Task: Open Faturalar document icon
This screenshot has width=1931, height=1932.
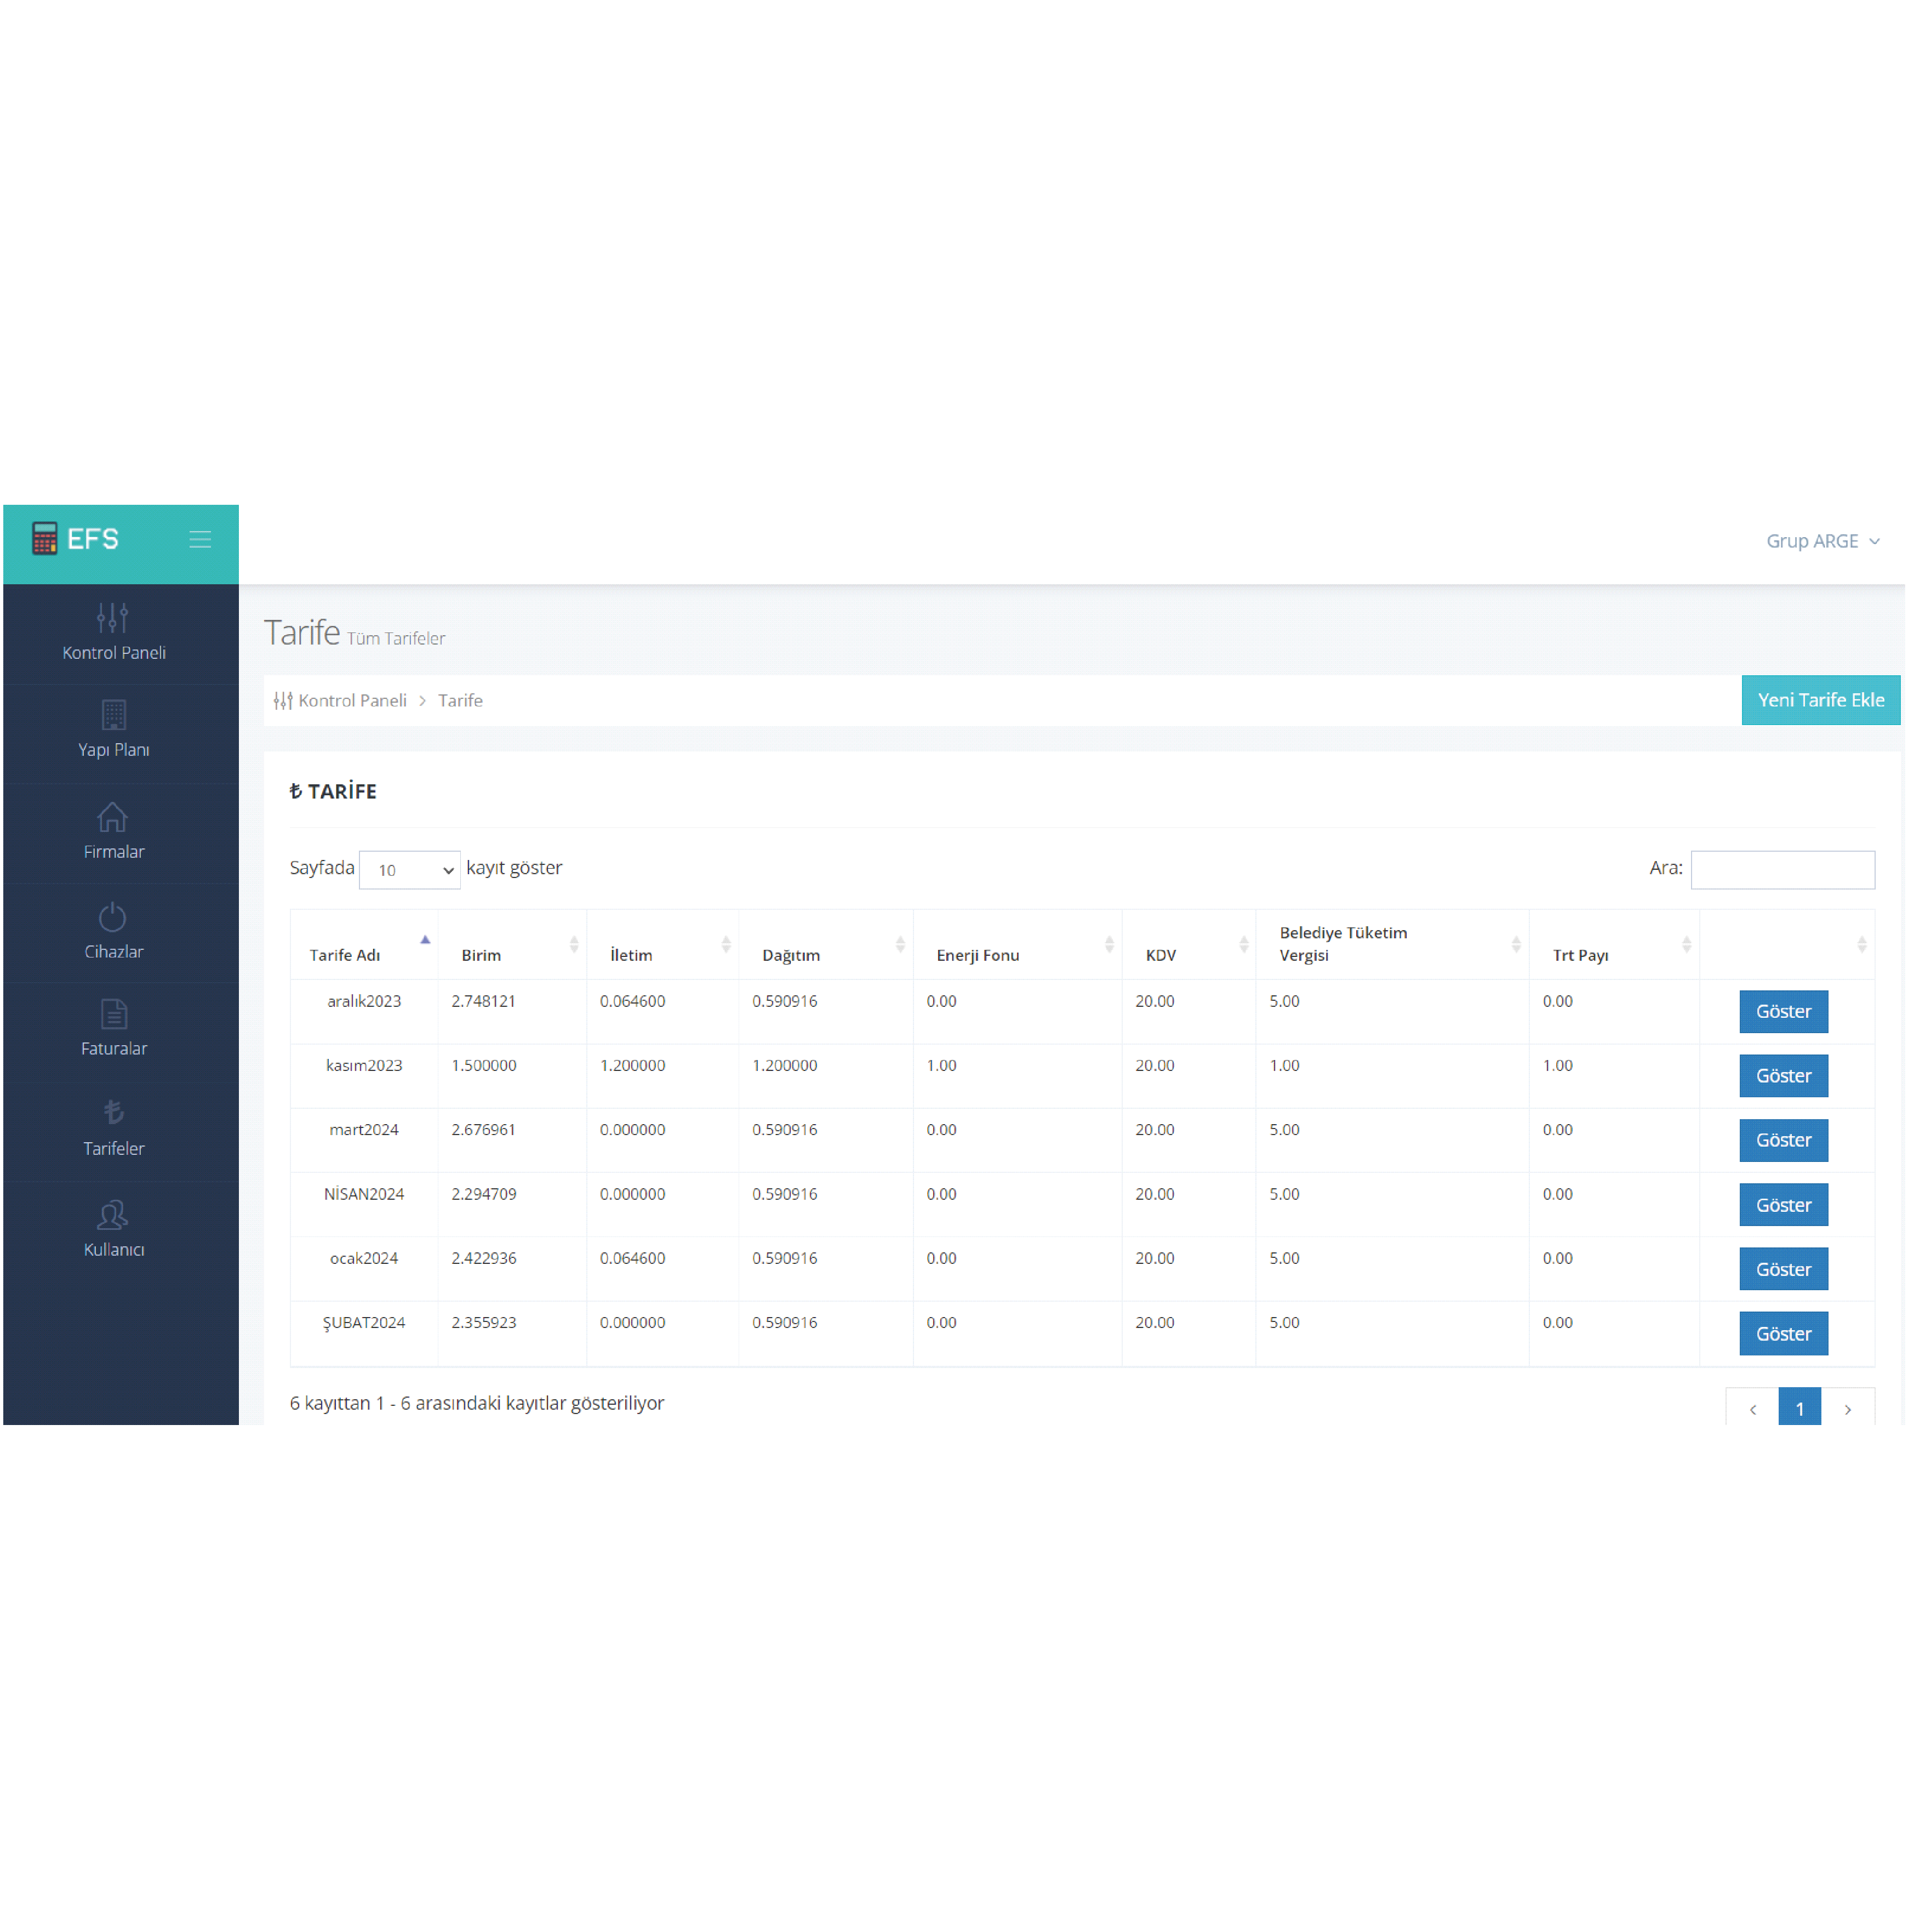Action: click(113, 1015)
